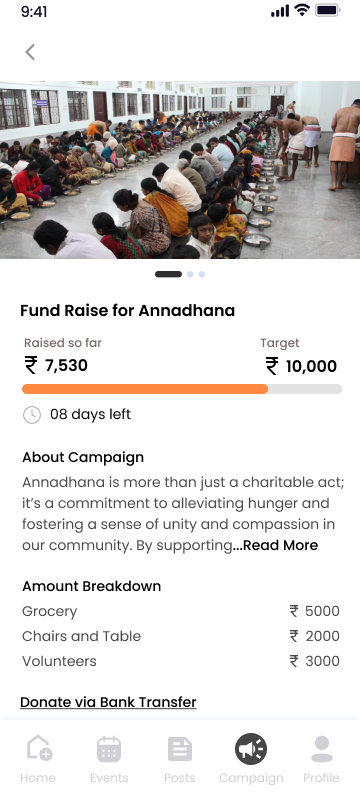Tap the rupee icon next to 10,000

click(x=272, y=366)
